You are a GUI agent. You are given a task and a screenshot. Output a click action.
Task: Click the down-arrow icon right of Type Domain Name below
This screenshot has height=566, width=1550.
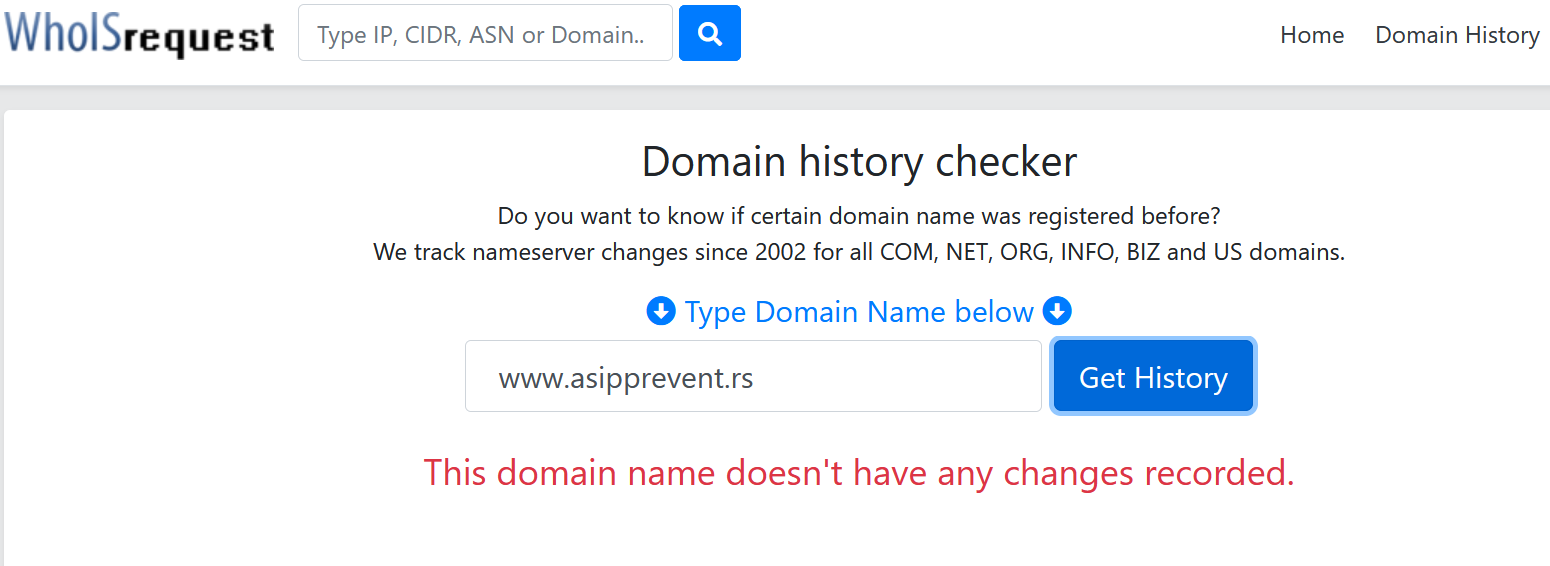[x=1057, y=312]
